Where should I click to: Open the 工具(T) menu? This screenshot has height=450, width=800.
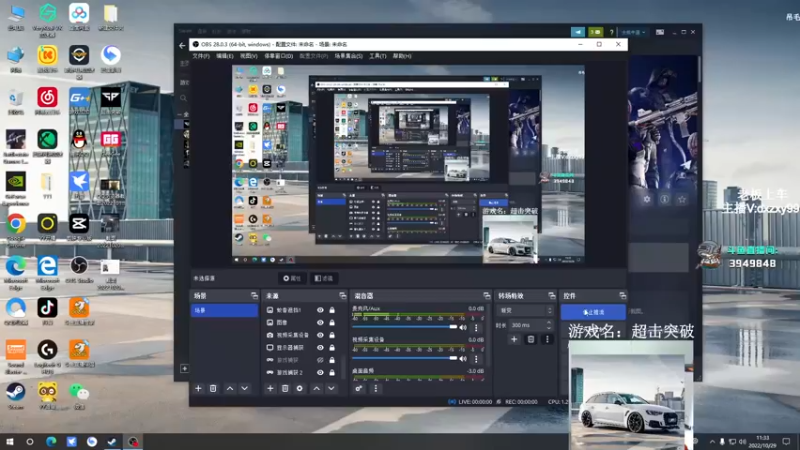click(x=378, y=56)
